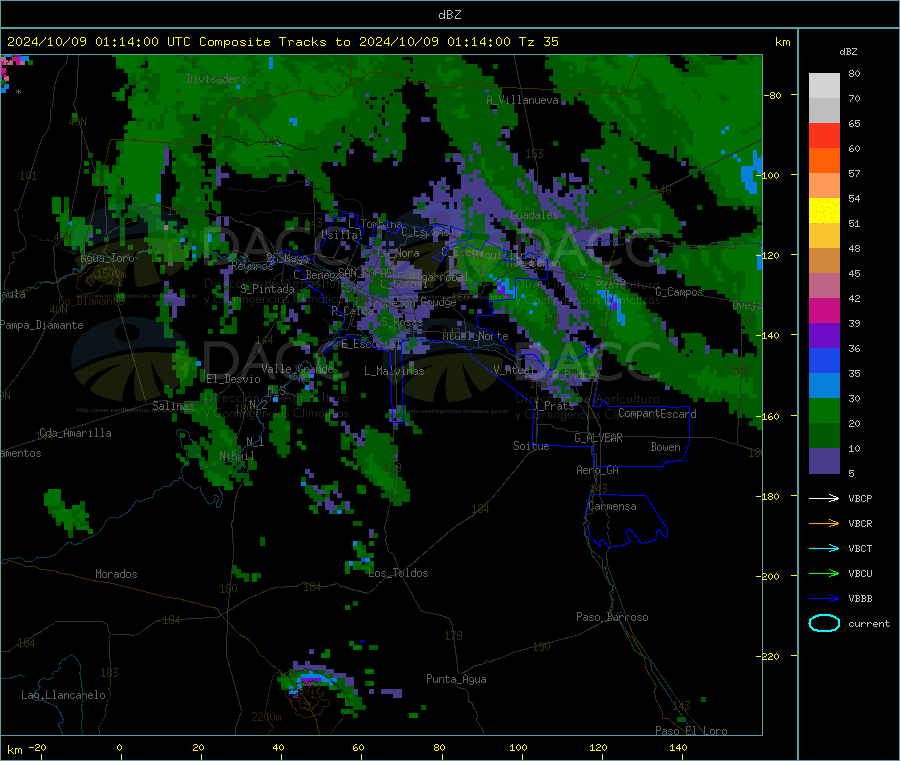Pick the light blue 30-35 dBZ swatch
This screenshot has width=900, height=761.
point(824,386)
